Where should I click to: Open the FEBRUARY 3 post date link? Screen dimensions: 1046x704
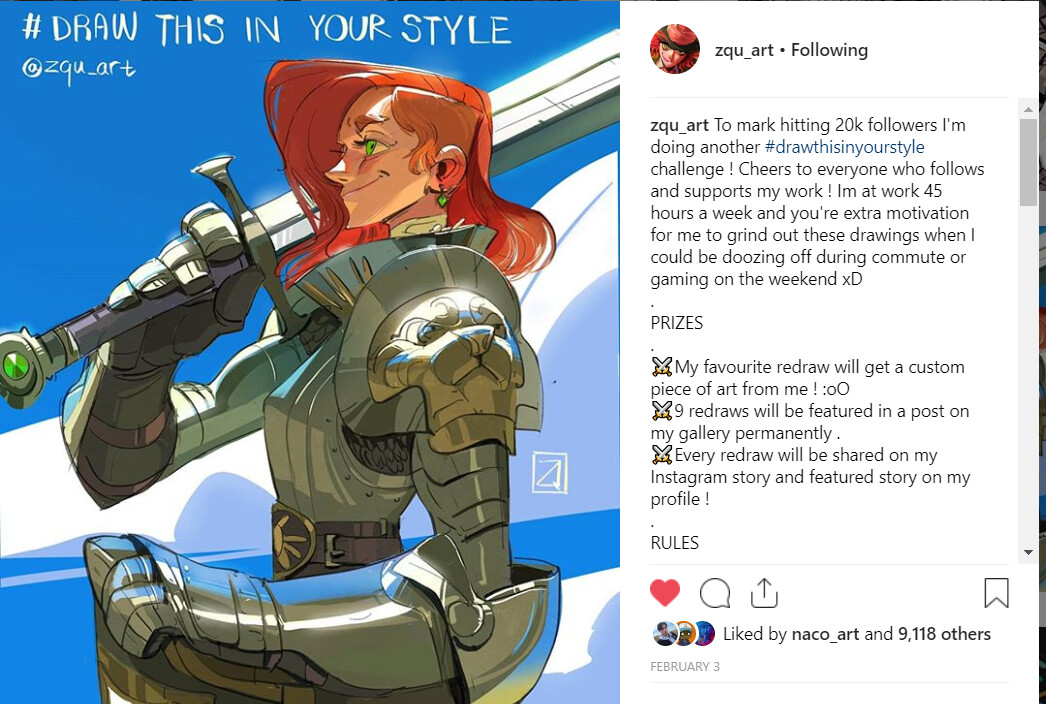(684, 666)
